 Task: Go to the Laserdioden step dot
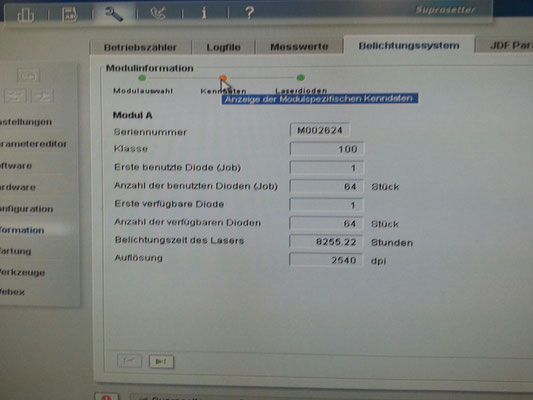[300, 78]
